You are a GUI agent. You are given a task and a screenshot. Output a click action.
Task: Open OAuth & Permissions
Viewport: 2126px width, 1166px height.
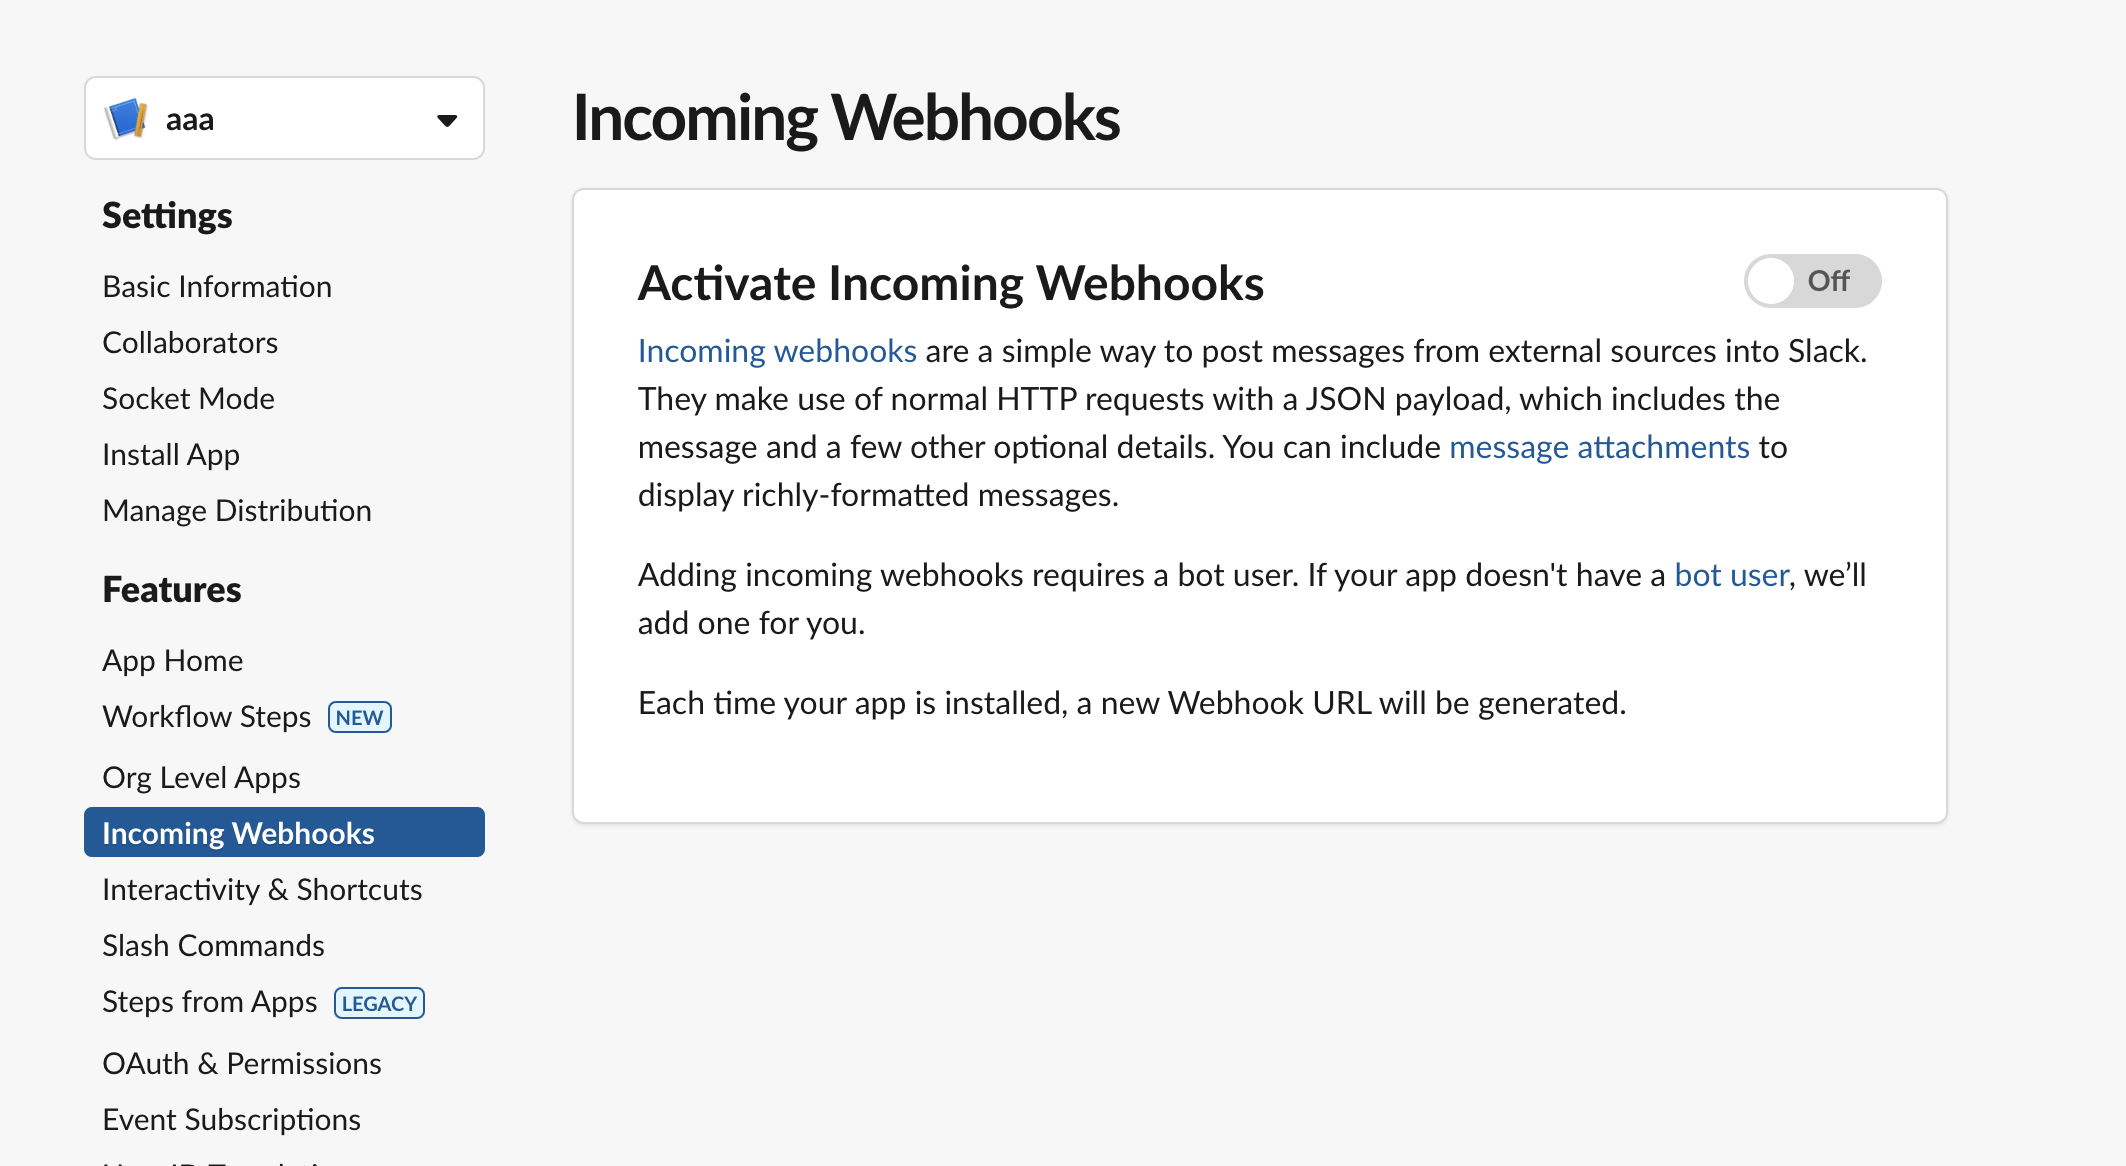(x=242, y=1063)
